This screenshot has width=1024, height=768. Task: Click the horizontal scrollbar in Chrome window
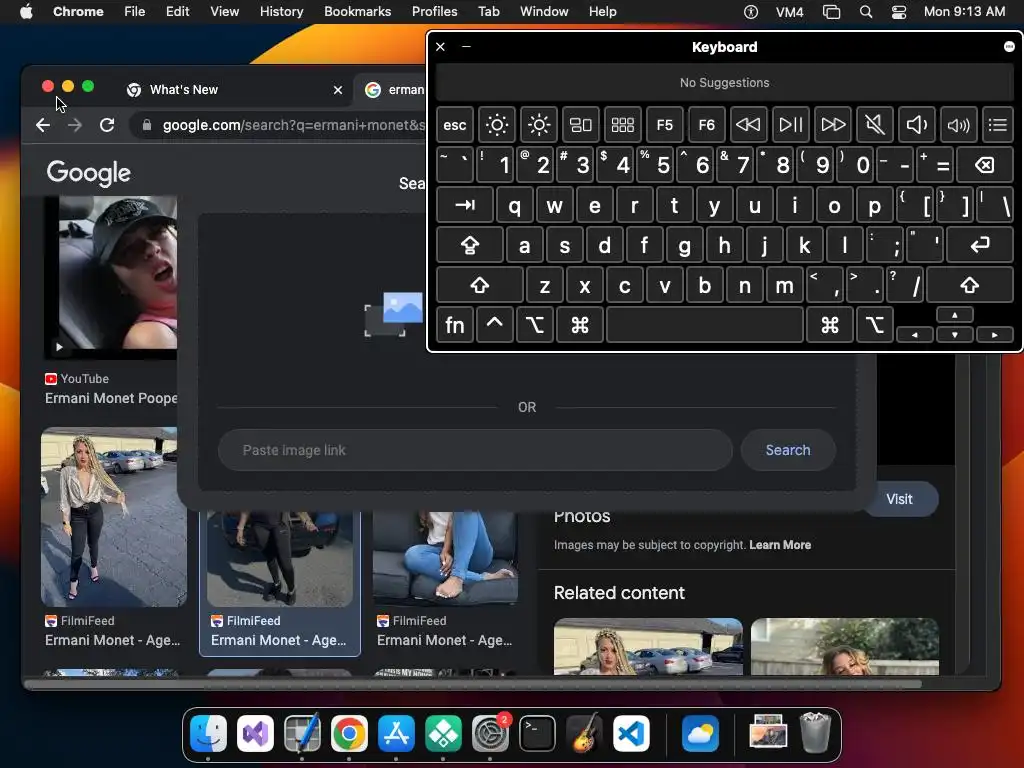473,684
